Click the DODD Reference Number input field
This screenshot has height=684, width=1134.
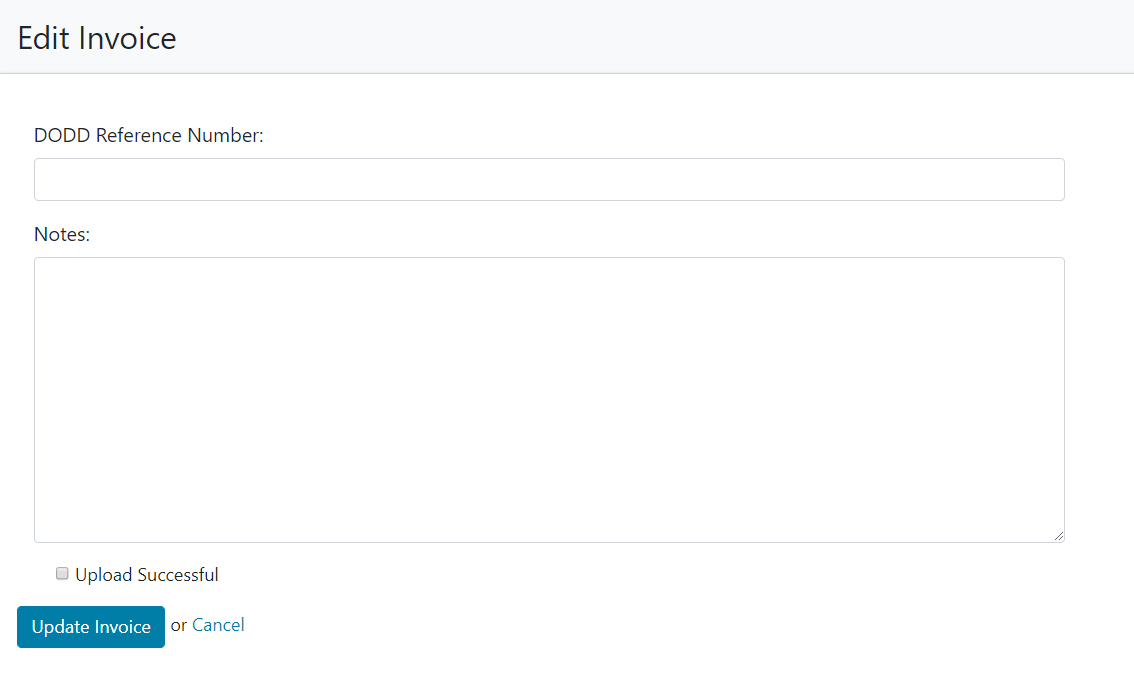point(549,179)
